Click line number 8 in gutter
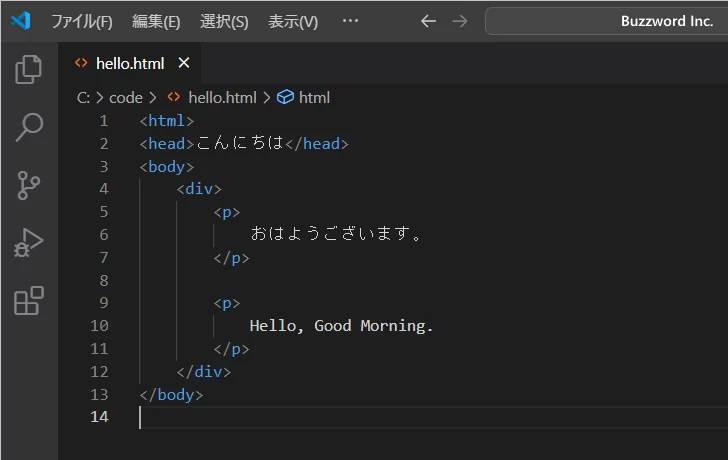Image resolution: width=728 pixels, height=460 pixels. (104, 280)
